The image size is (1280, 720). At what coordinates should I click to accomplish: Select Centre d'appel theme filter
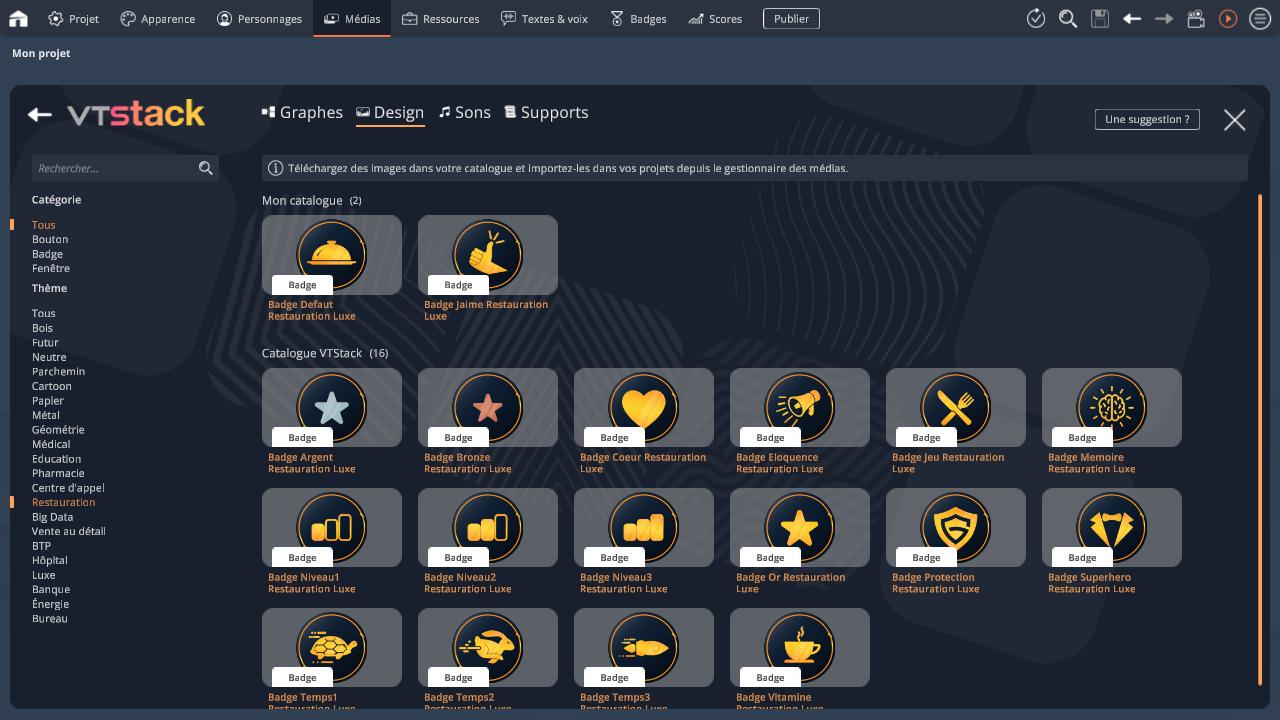point(68,488)
